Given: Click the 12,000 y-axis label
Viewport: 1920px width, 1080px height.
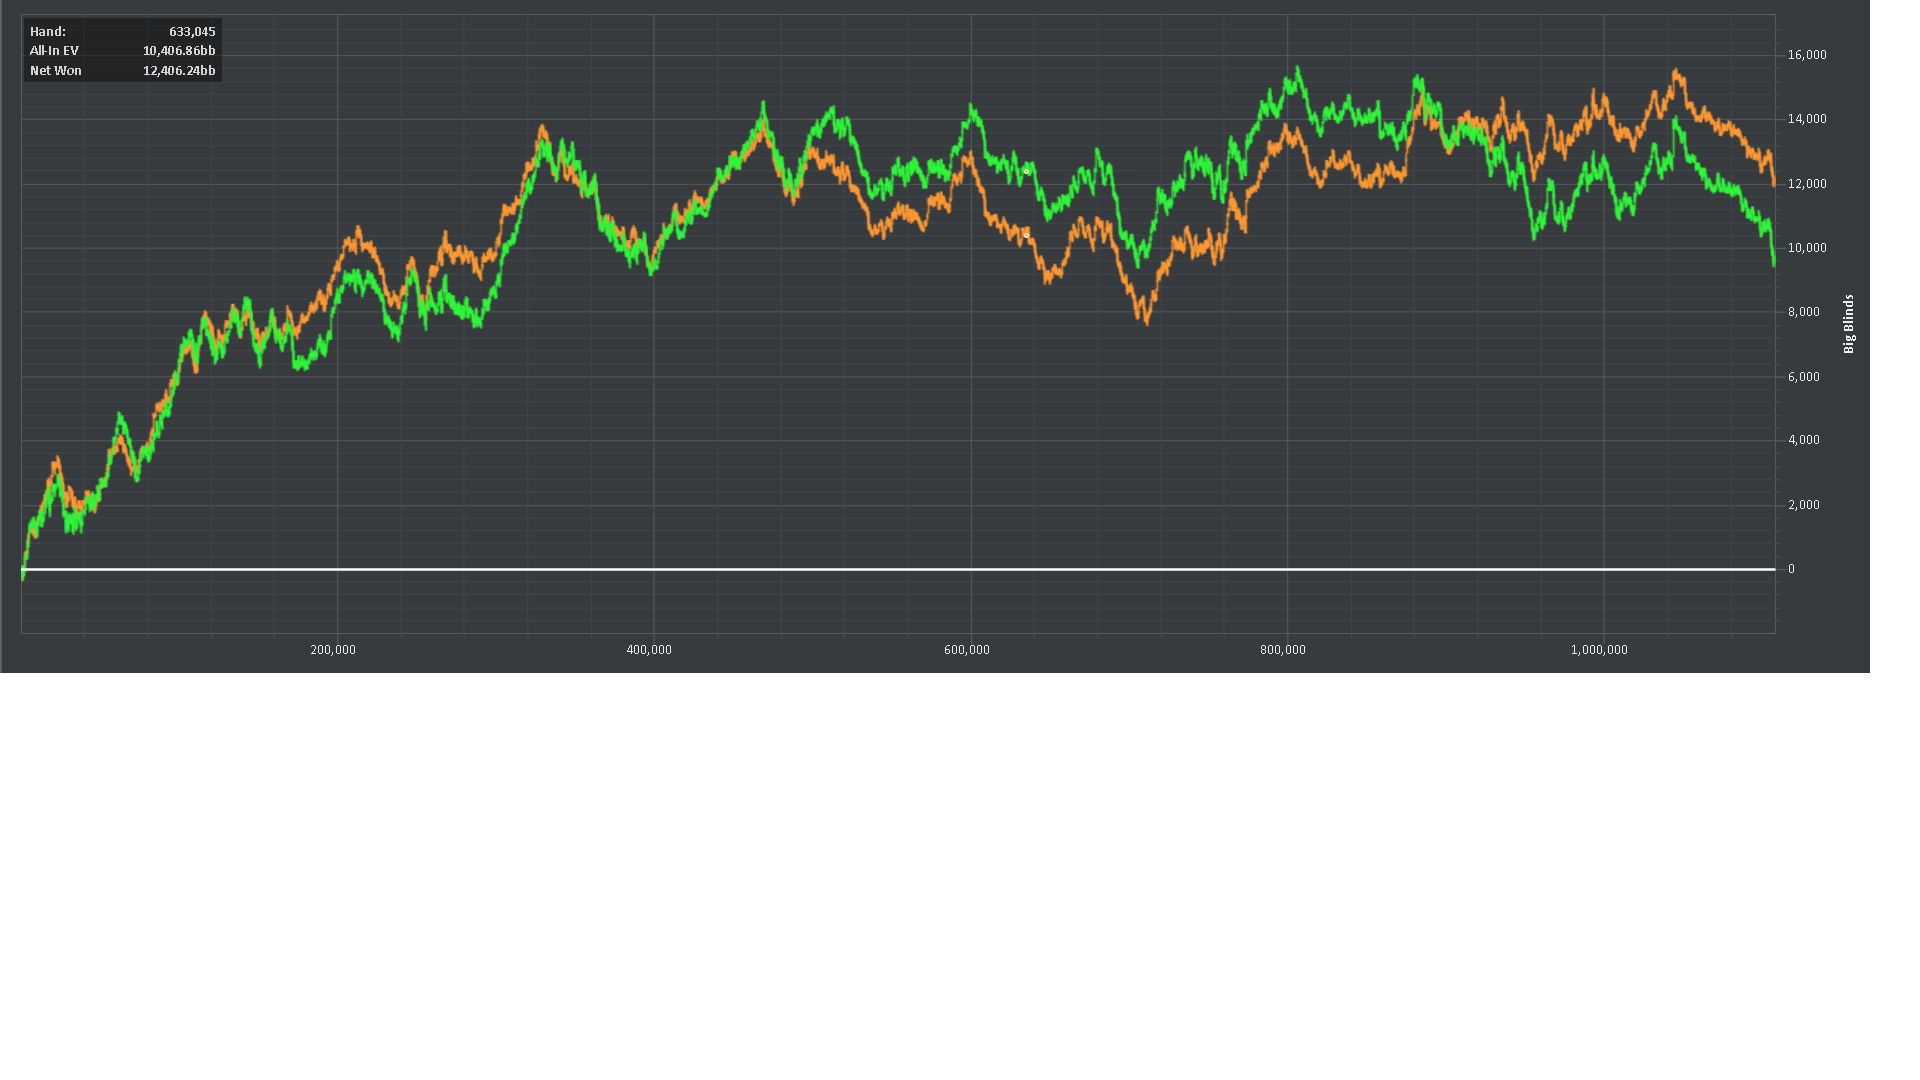Looking at the screenshot, I should 1807,184.
